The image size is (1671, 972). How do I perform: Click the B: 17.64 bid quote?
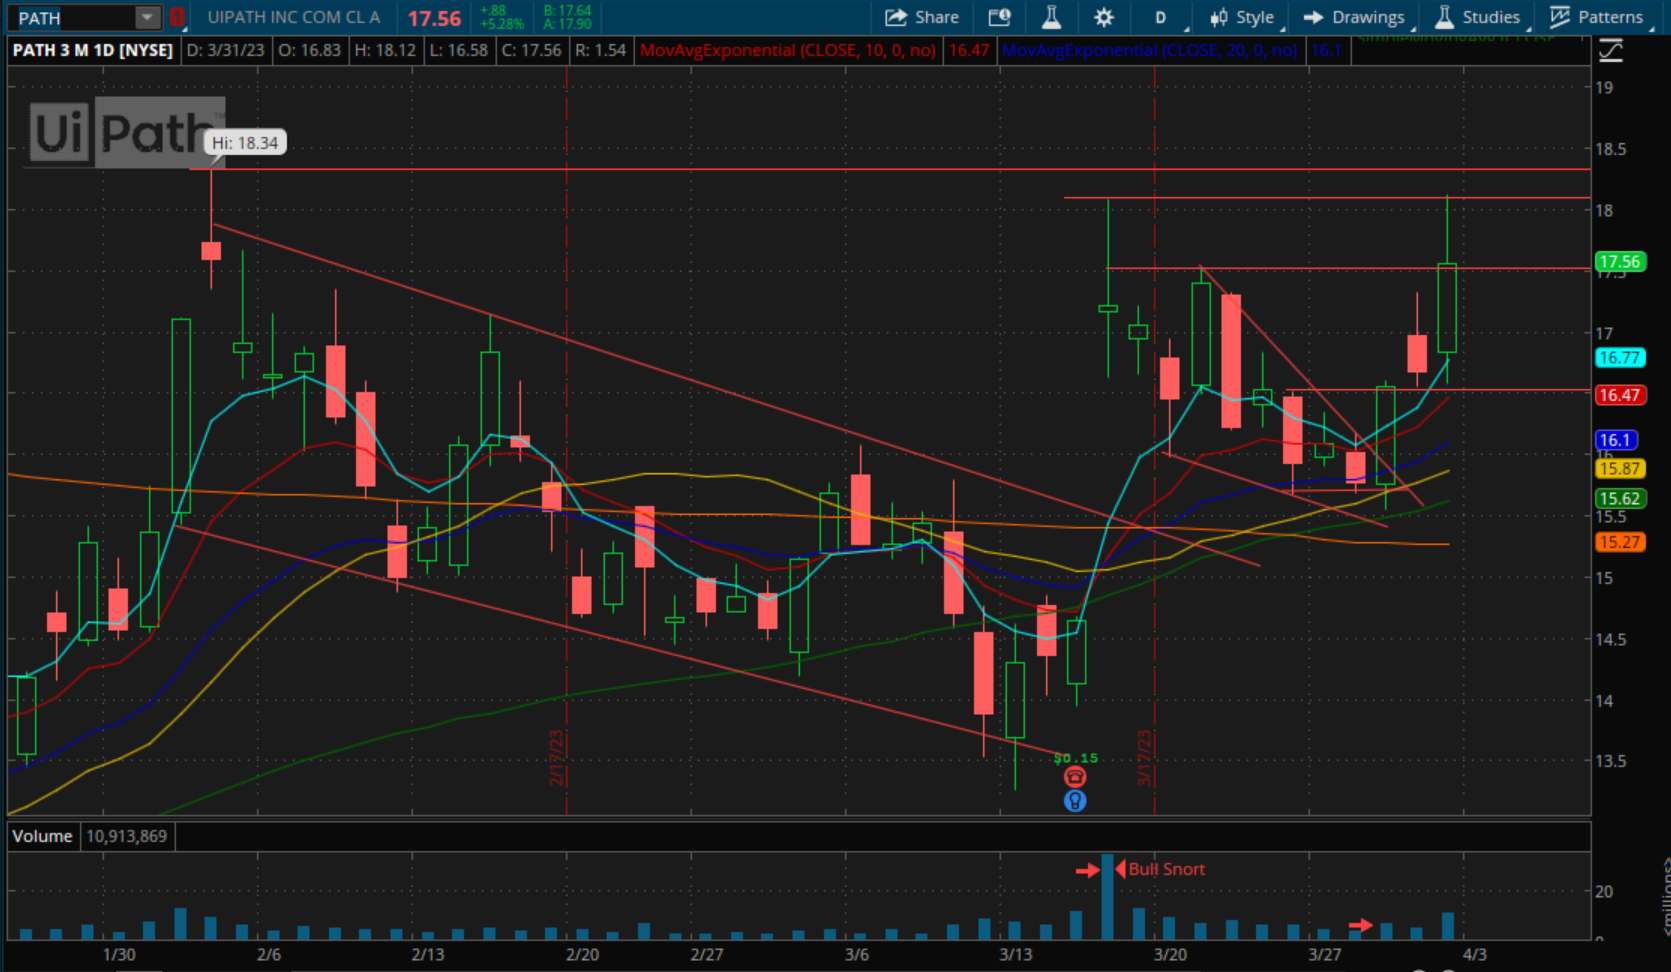click(x=567, y=11)
